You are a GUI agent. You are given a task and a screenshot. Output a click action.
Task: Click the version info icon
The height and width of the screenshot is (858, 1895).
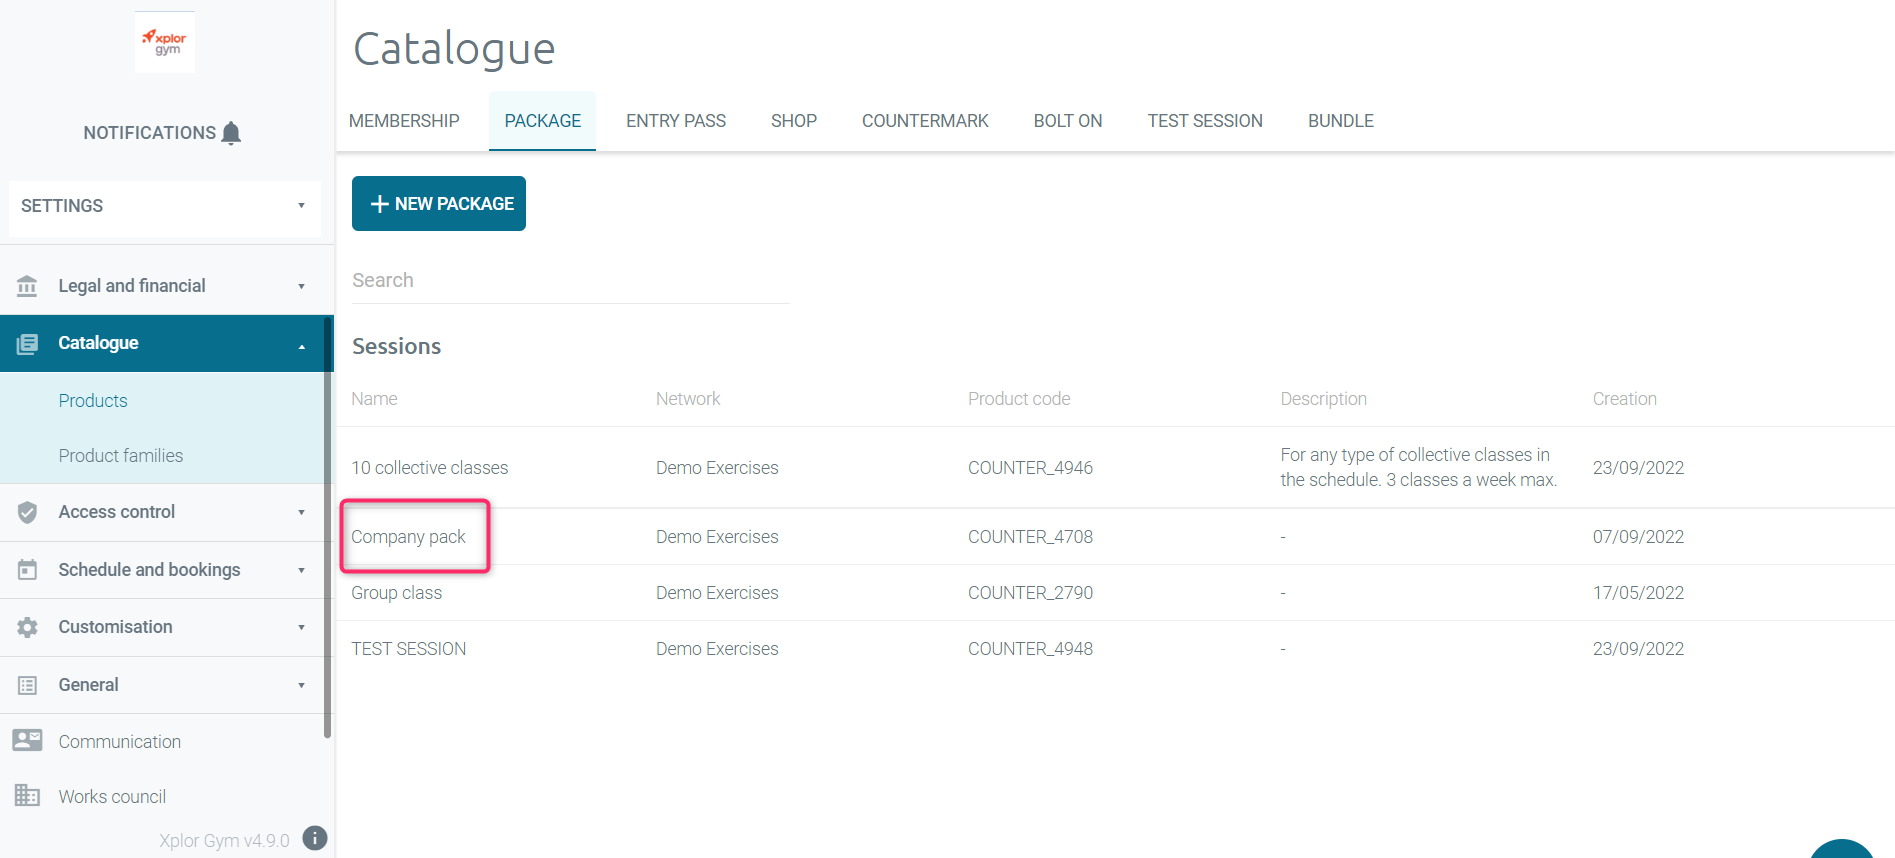315,838
